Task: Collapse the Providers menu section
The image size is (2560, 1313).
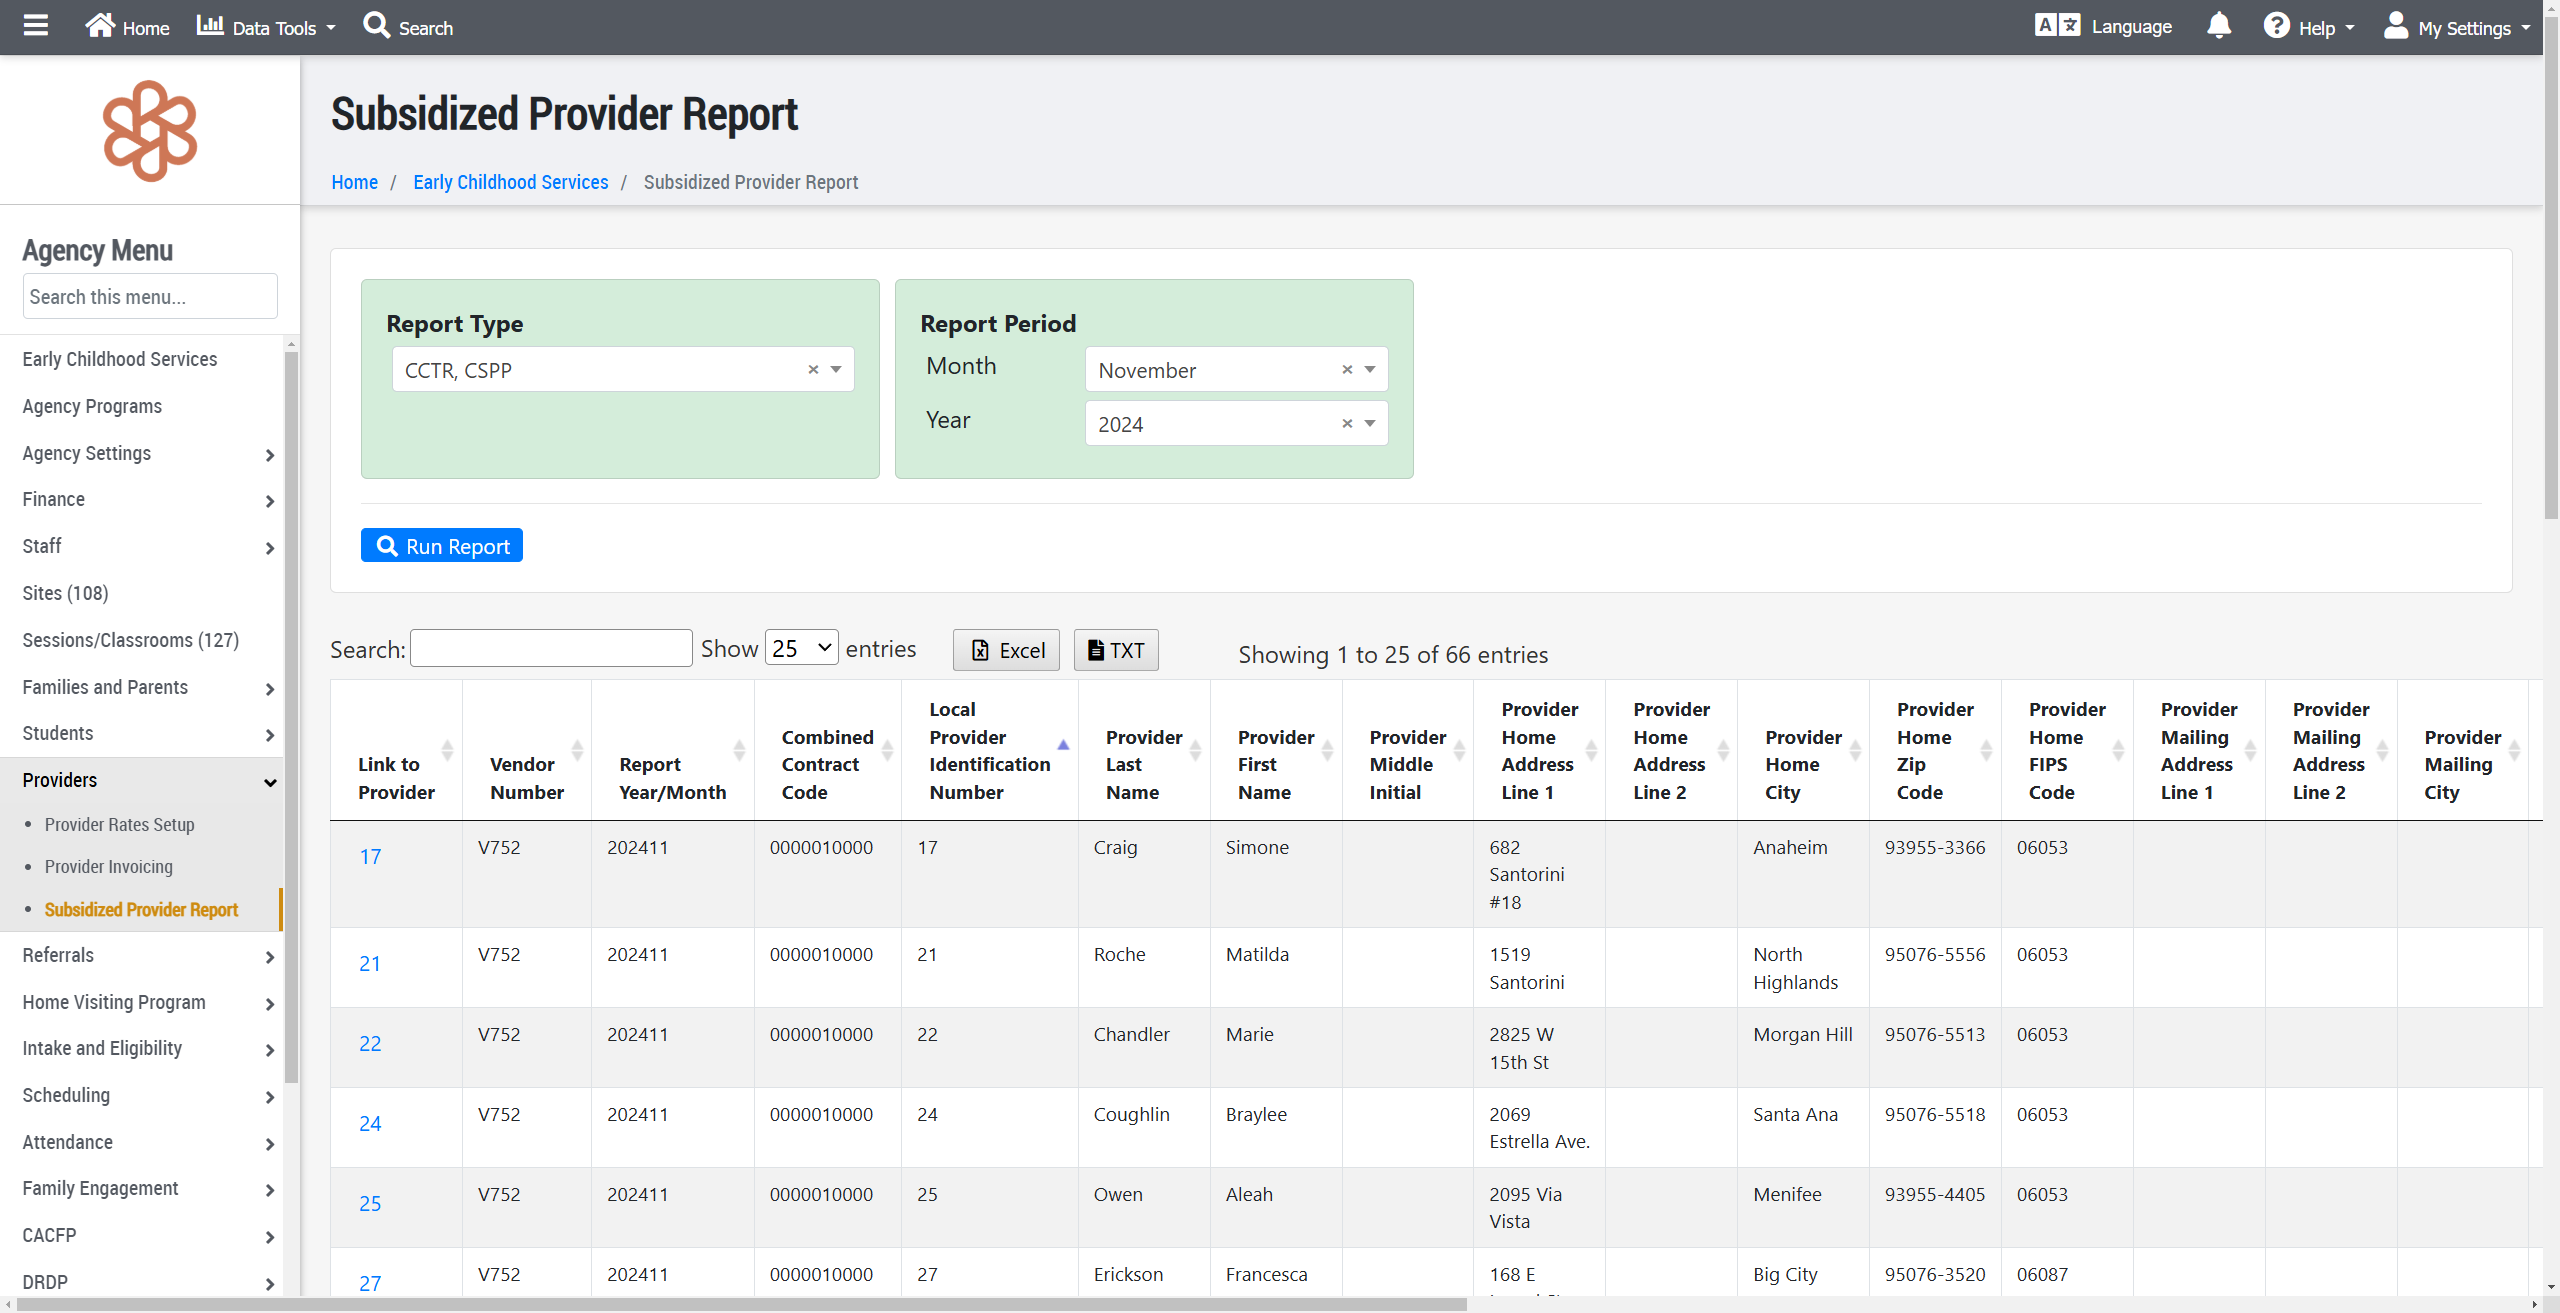Action: tap(269, 782)
